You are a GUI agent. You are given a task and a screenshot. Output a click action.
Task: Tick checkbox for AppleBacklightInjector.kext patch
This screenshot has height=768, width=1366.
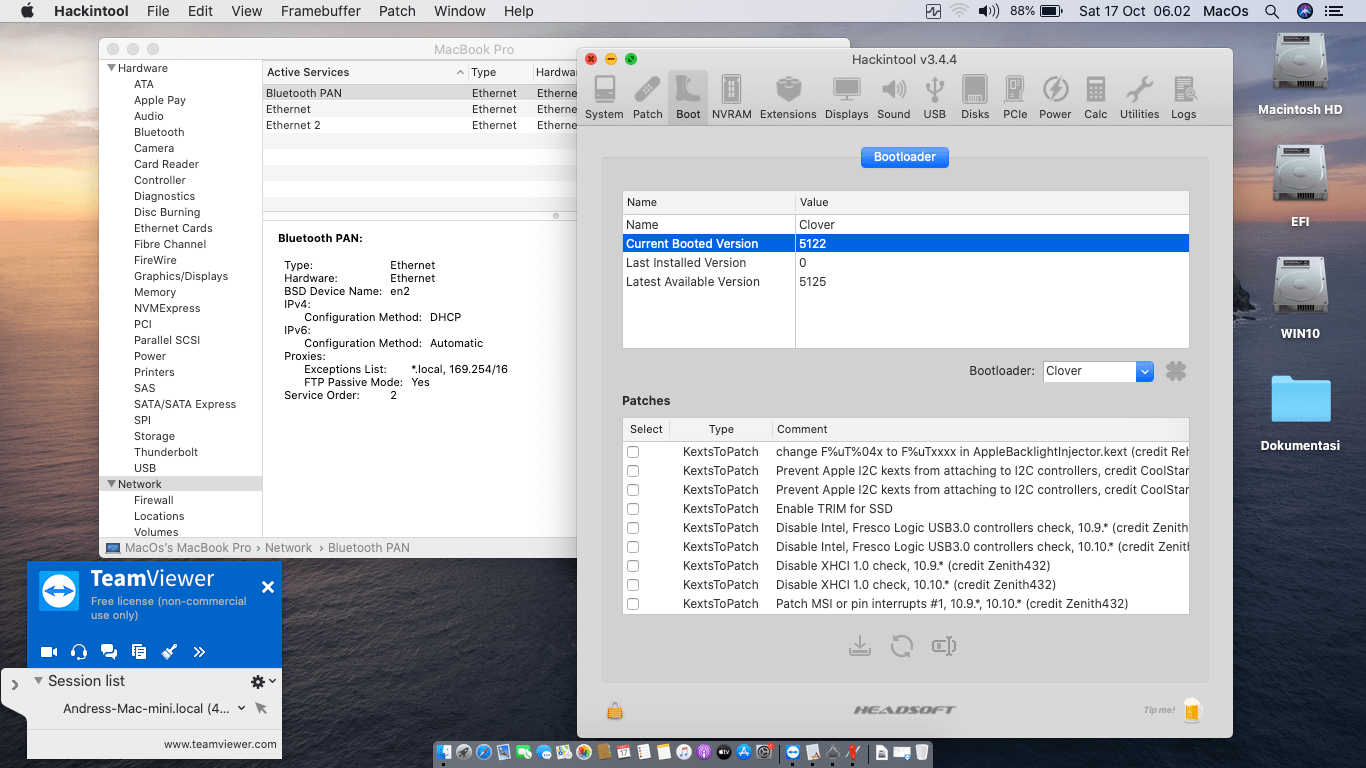coord(633,452)
